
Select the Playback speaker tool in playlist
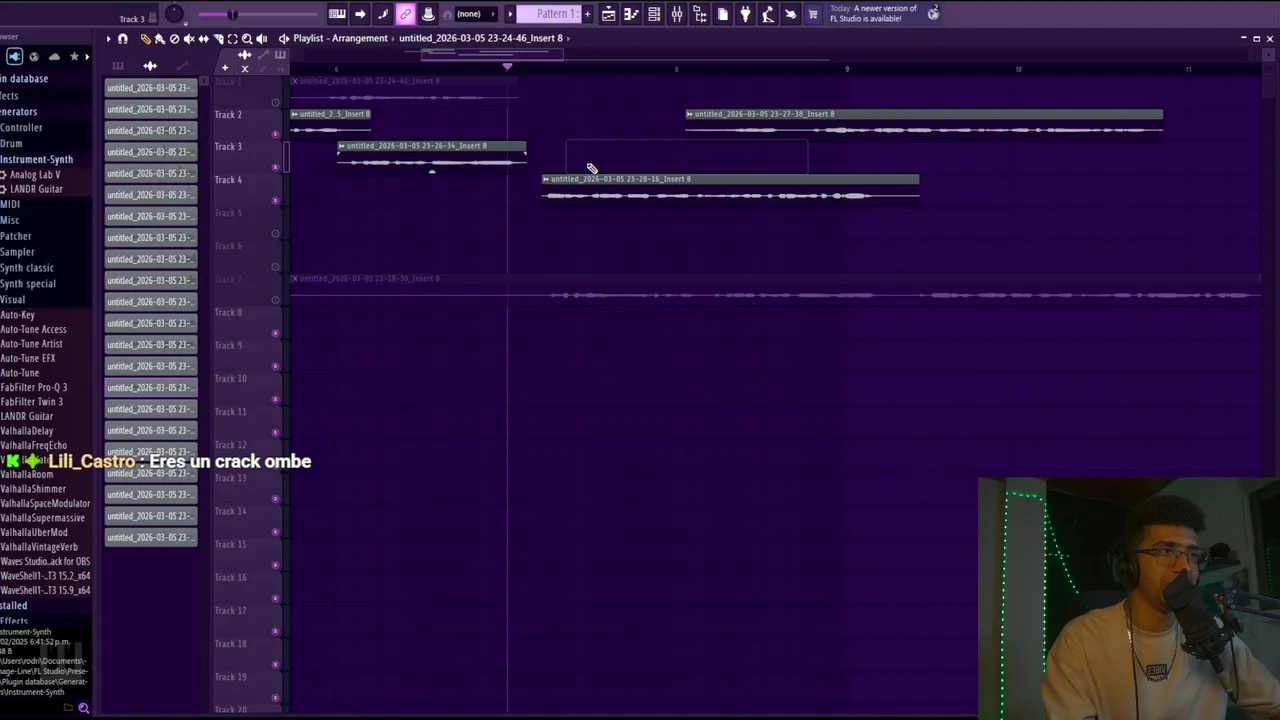point(262,39)
